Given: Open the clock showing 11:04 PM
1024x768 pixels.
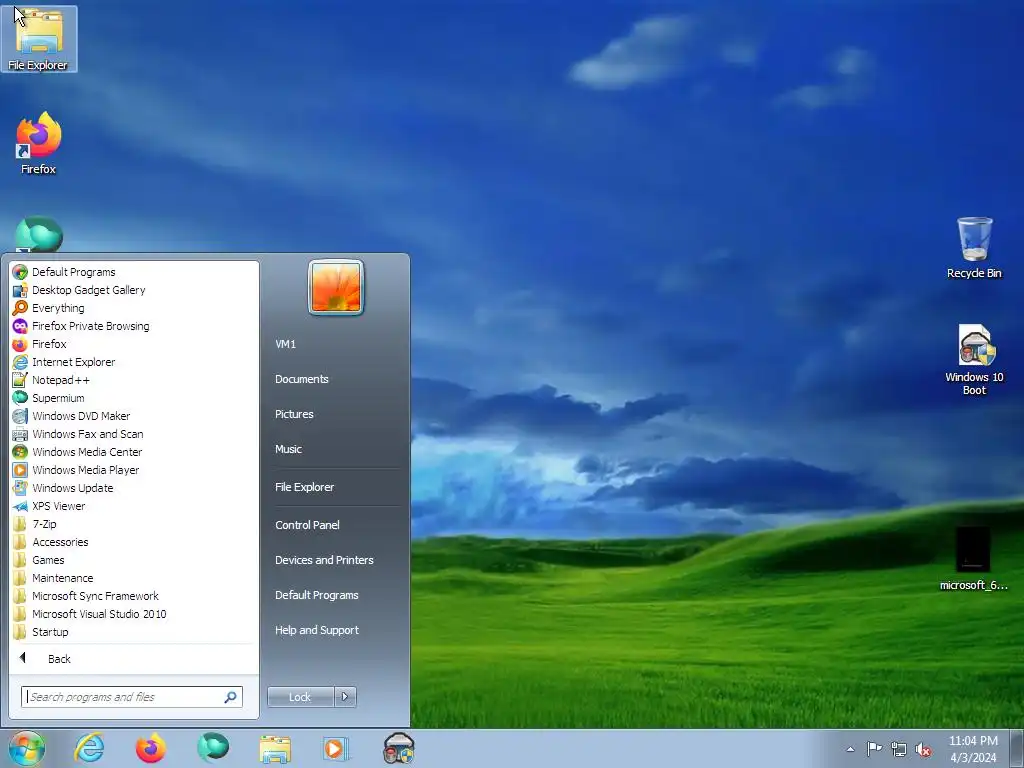Looking at the screenshot, I should pyautogui.click(x=973, y=749).
